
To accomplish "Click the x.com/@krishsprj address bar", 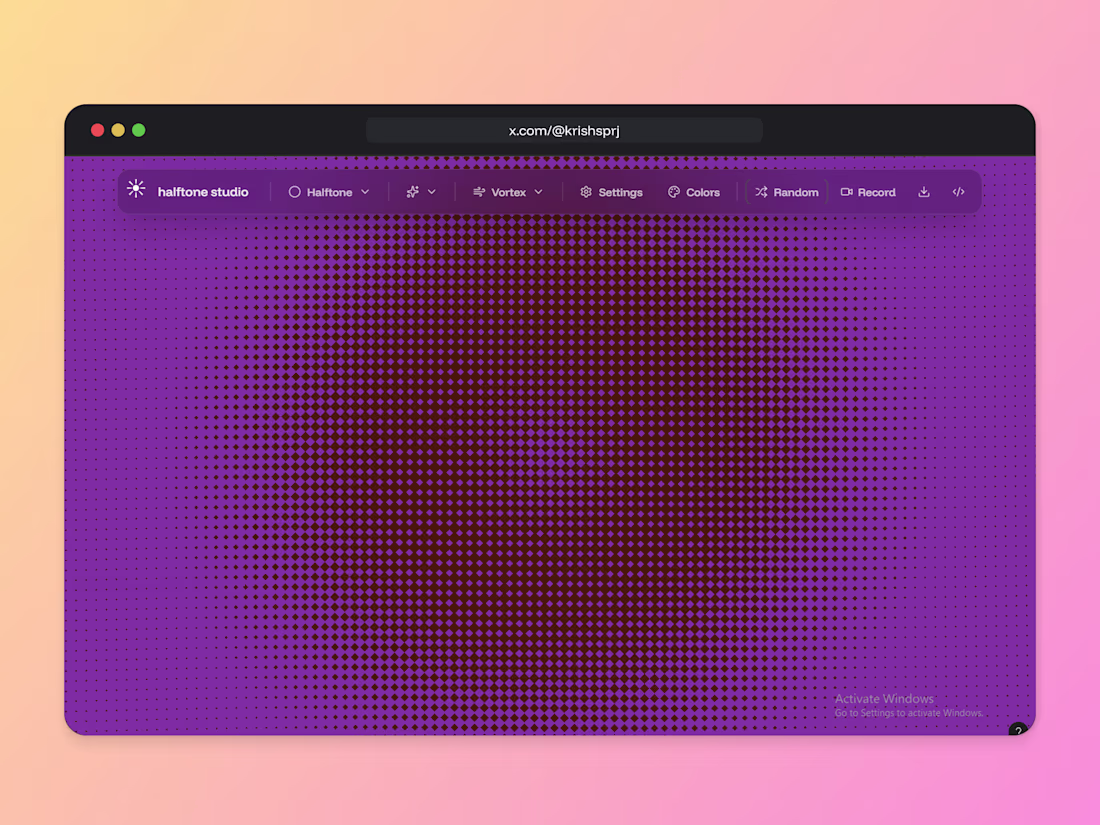I will [563, 130].
